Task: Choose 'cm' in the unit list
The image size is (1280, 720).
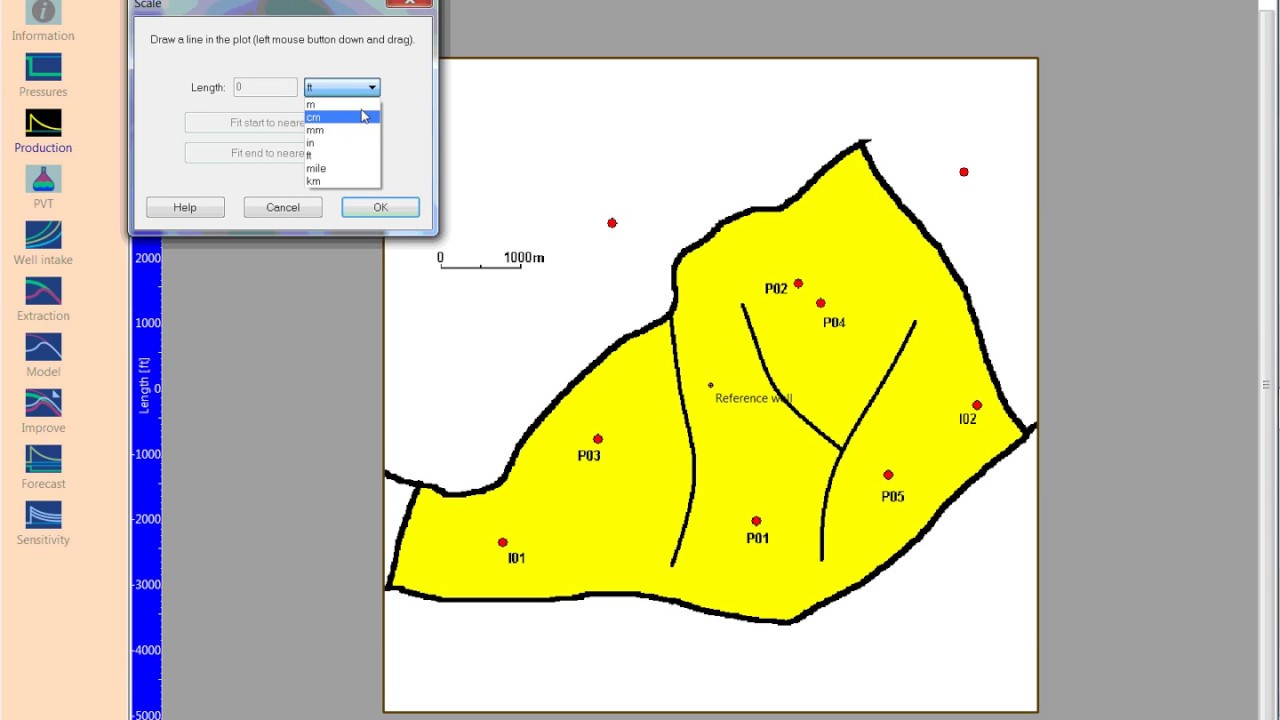Action: (342, 117)
